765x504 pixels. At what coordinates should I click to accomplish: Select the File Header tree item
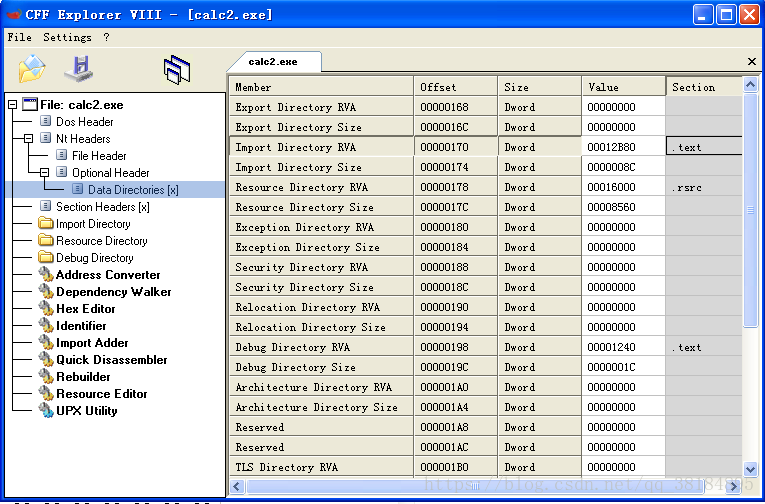point(99,156)
